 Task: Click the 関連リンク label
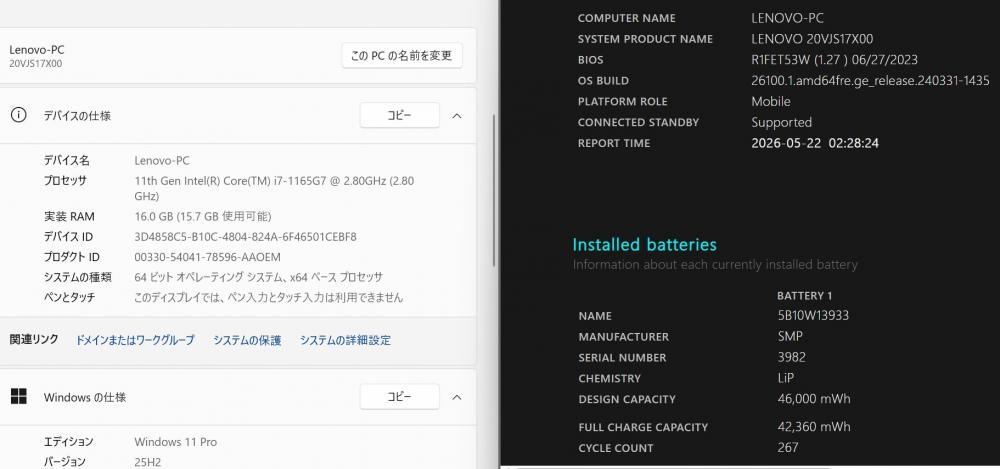34,340
